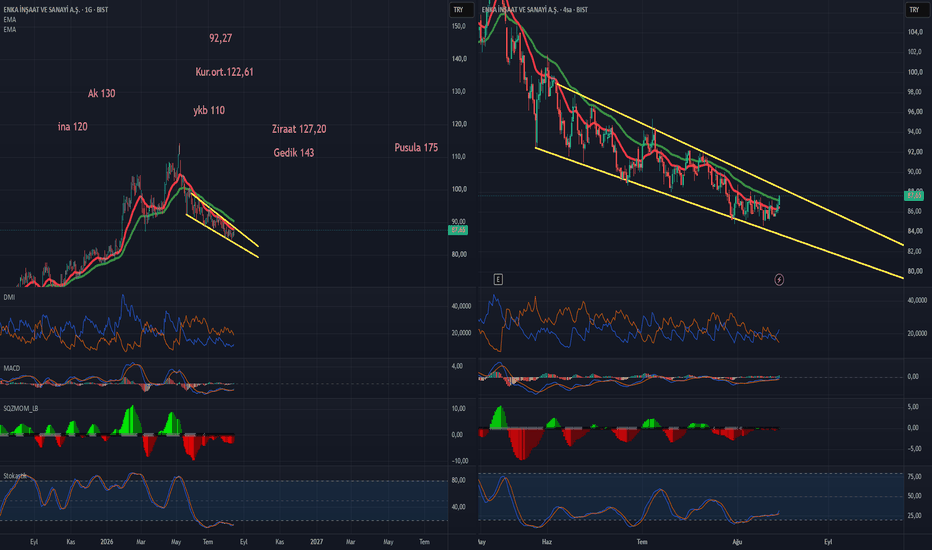The image size is (932, 550).
Task: Click the SQZMOM_LB indicator label
Action: click(21, 408)
